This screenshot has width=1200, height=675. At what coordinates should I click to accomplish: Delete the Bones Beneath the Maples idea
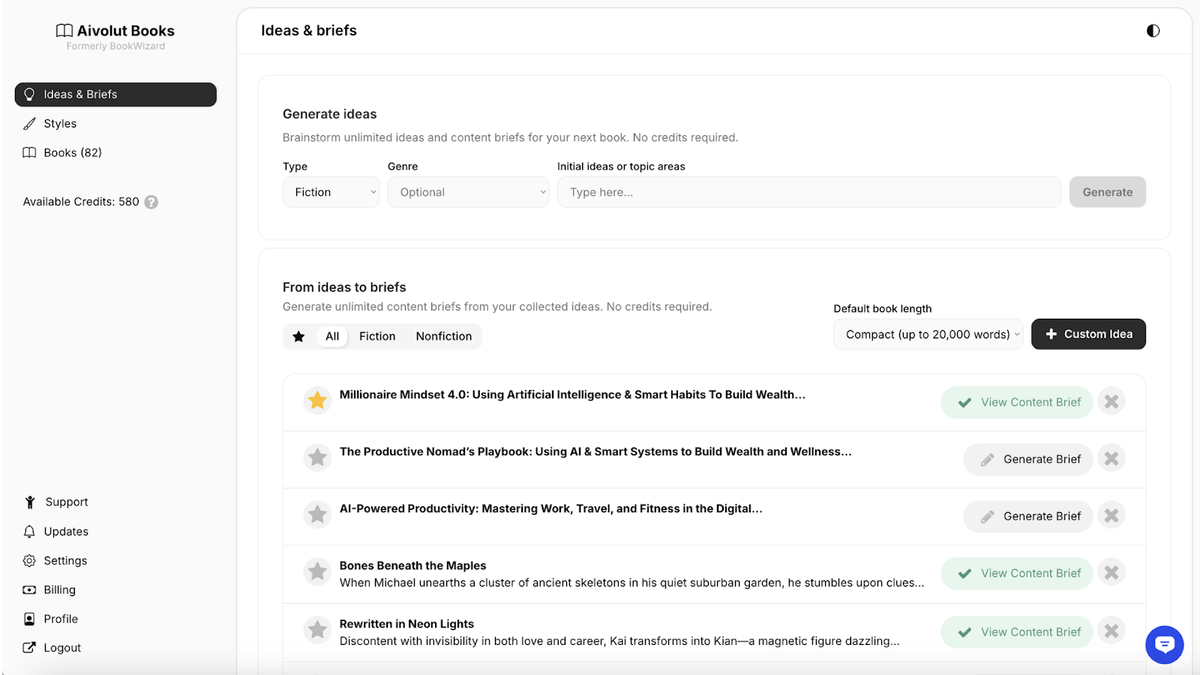coord(1111,573)
